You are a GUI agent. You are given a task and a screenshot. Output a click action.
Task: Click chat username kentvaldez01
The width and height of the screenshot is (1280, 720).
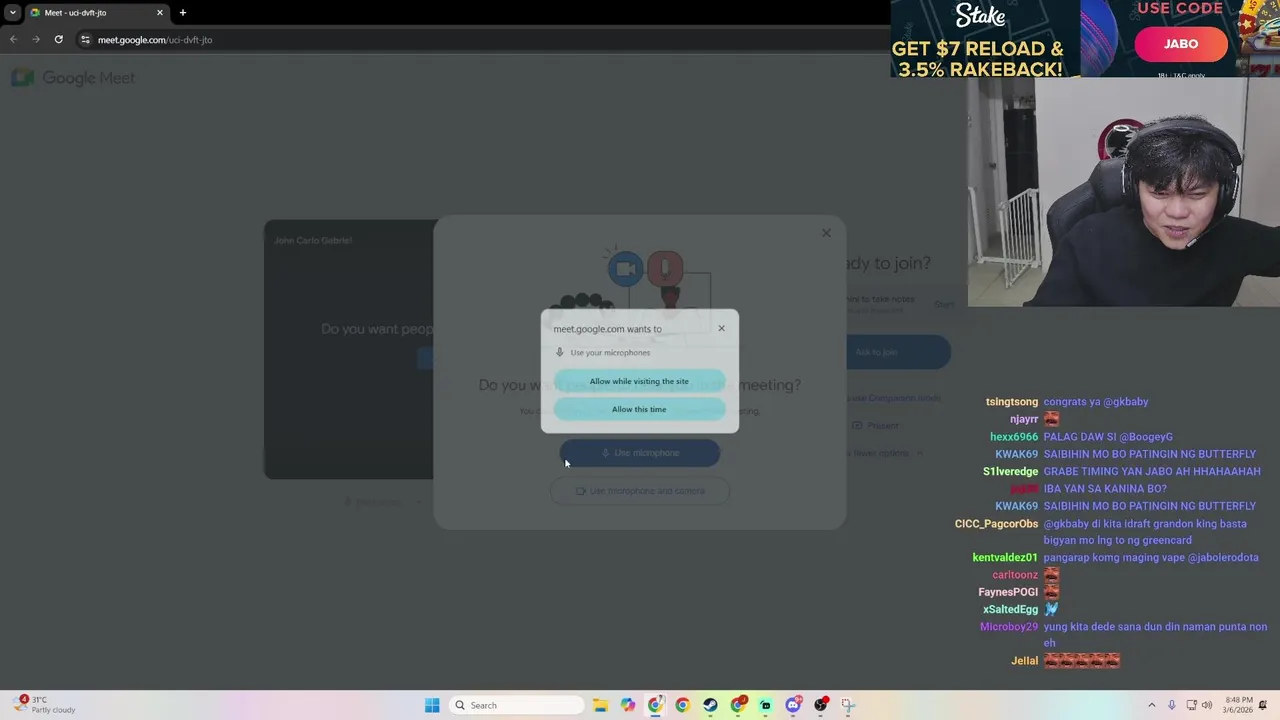(x=1005, y=558)
